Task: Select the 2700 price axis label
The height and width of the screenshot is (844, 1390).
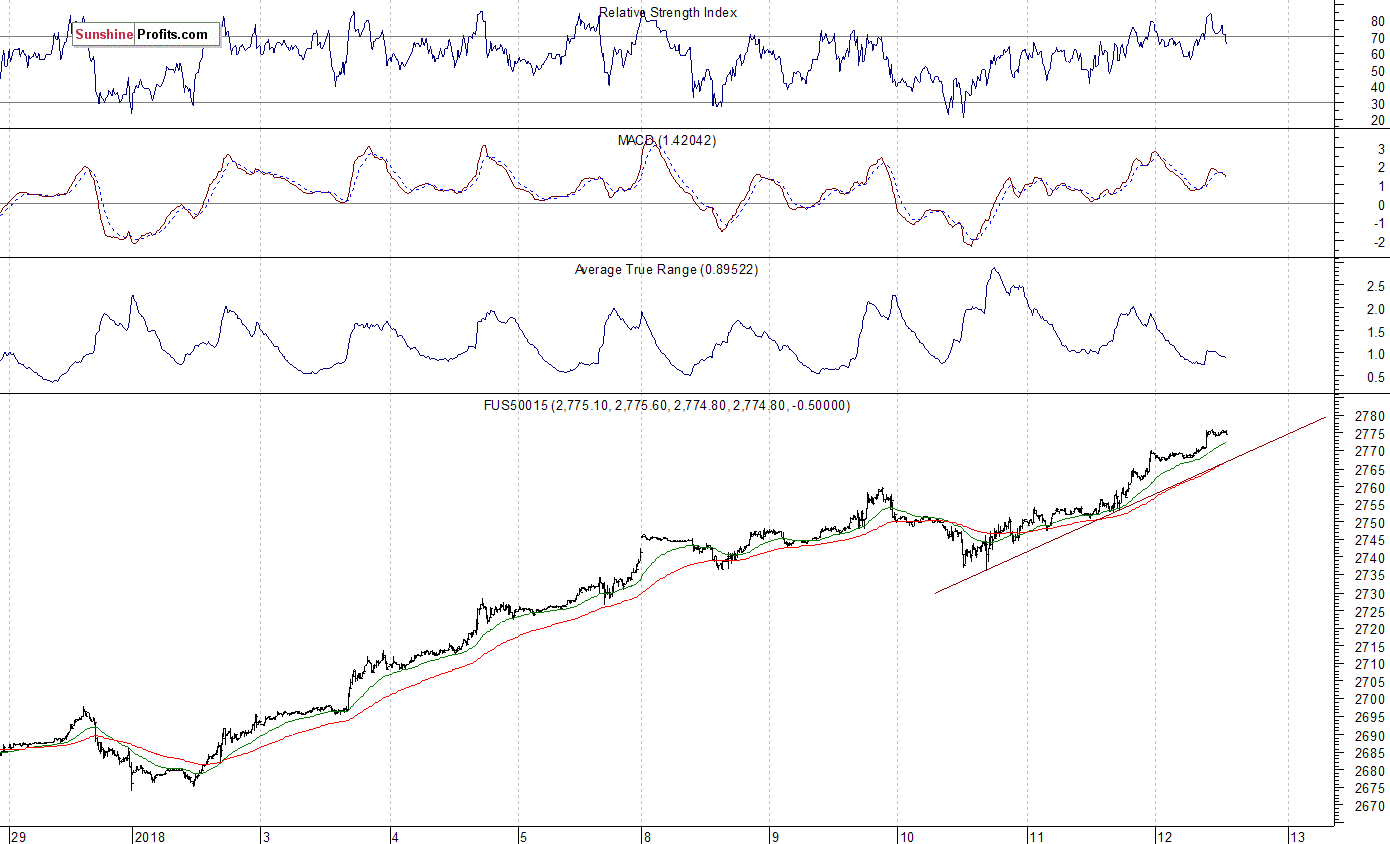Action: (1370, 700)
